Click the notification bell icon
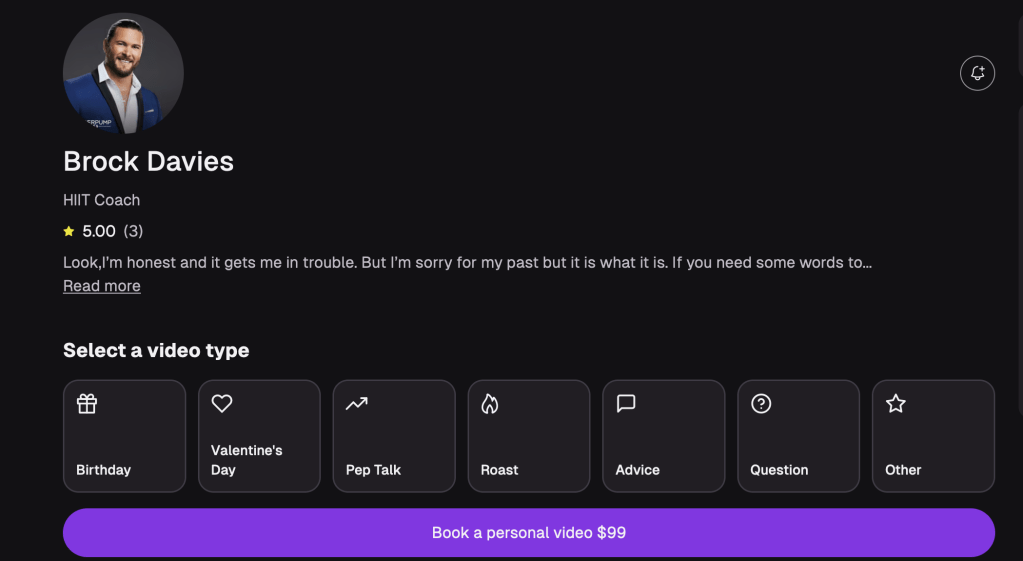 pos(977,73)
